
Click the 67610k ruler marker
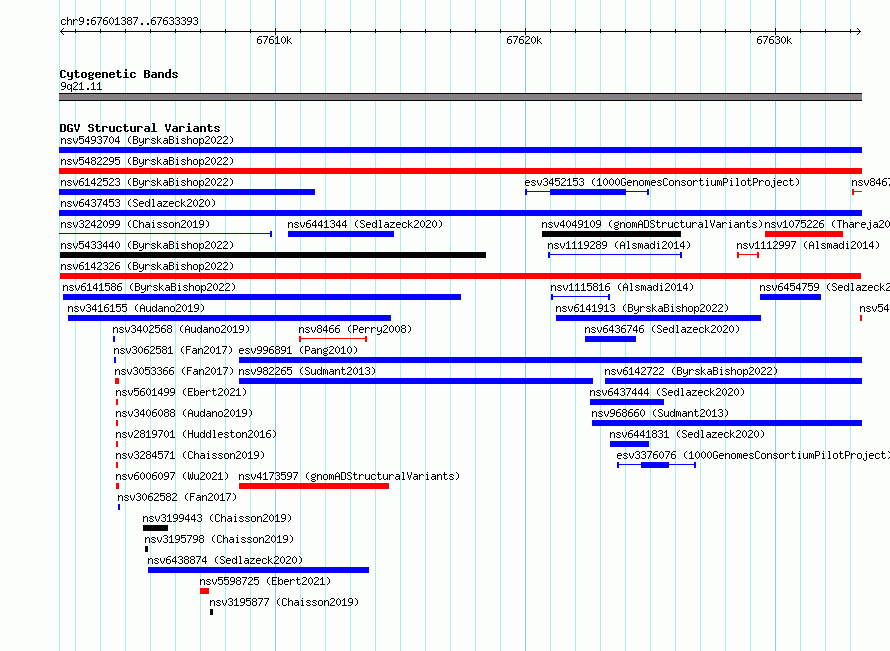pos(274,40)
